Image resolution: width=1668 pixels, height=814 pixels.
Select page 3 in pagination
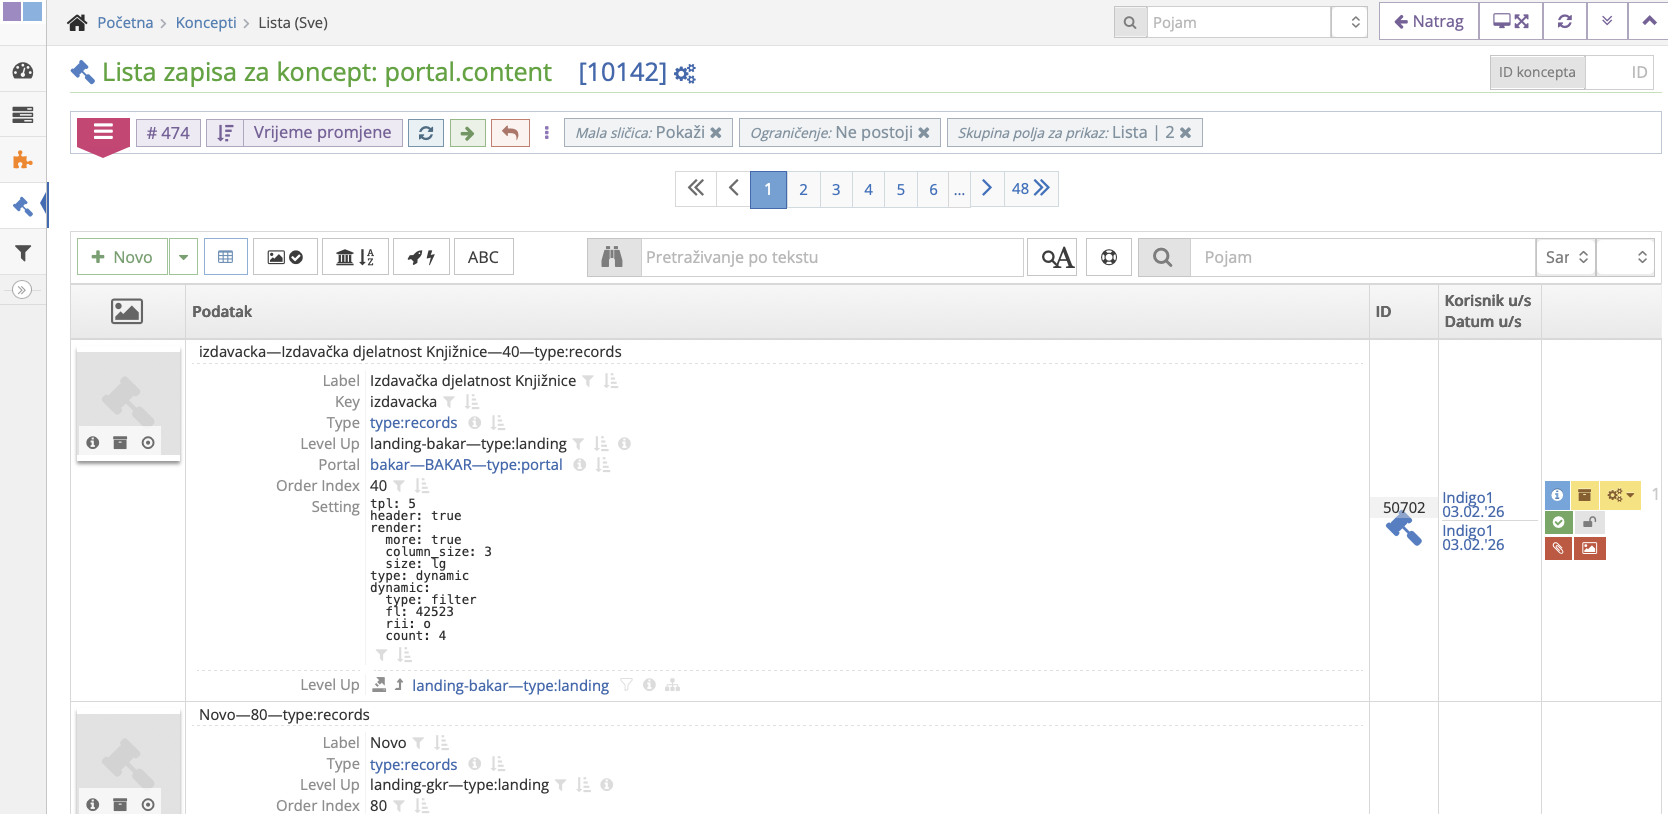click(x=836, y=189)
